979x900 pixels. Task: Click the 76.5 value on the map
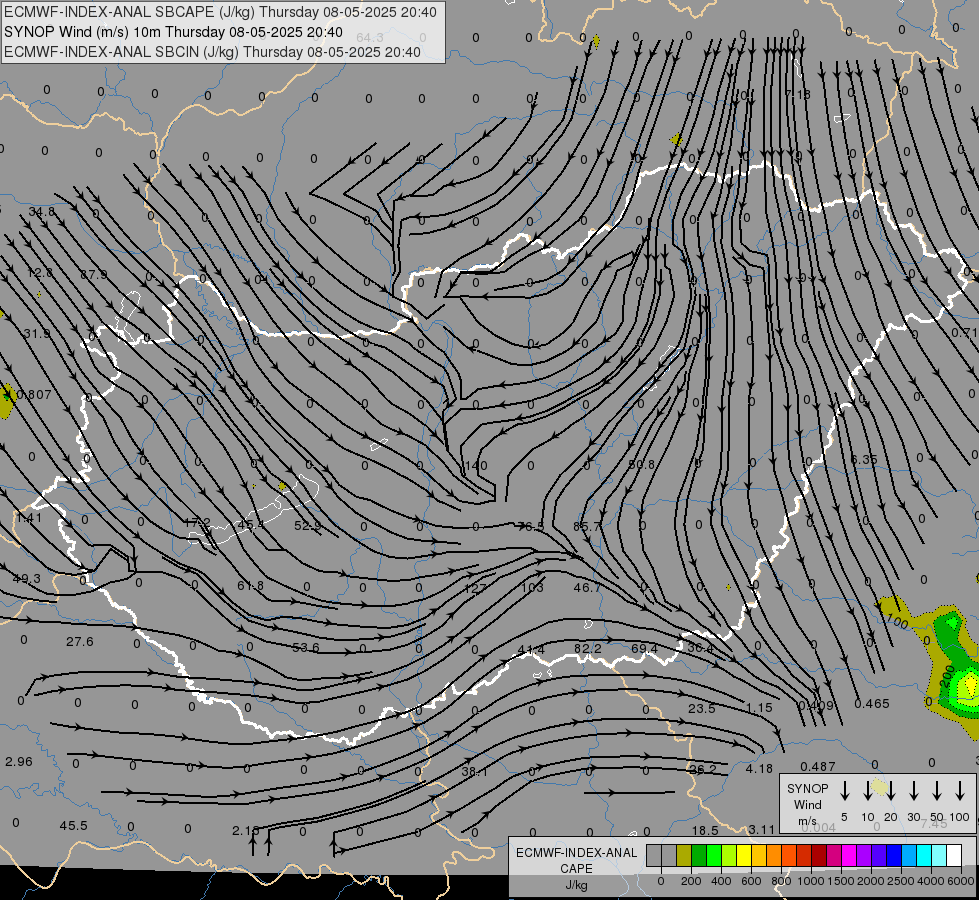tap(531, 527)
